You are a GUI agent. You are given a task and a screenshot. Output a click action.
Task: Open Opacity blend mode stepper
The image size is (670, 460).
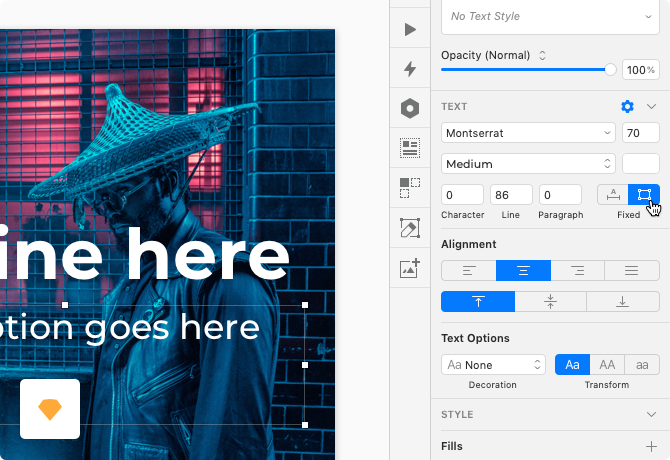click(x=542, y=56)
